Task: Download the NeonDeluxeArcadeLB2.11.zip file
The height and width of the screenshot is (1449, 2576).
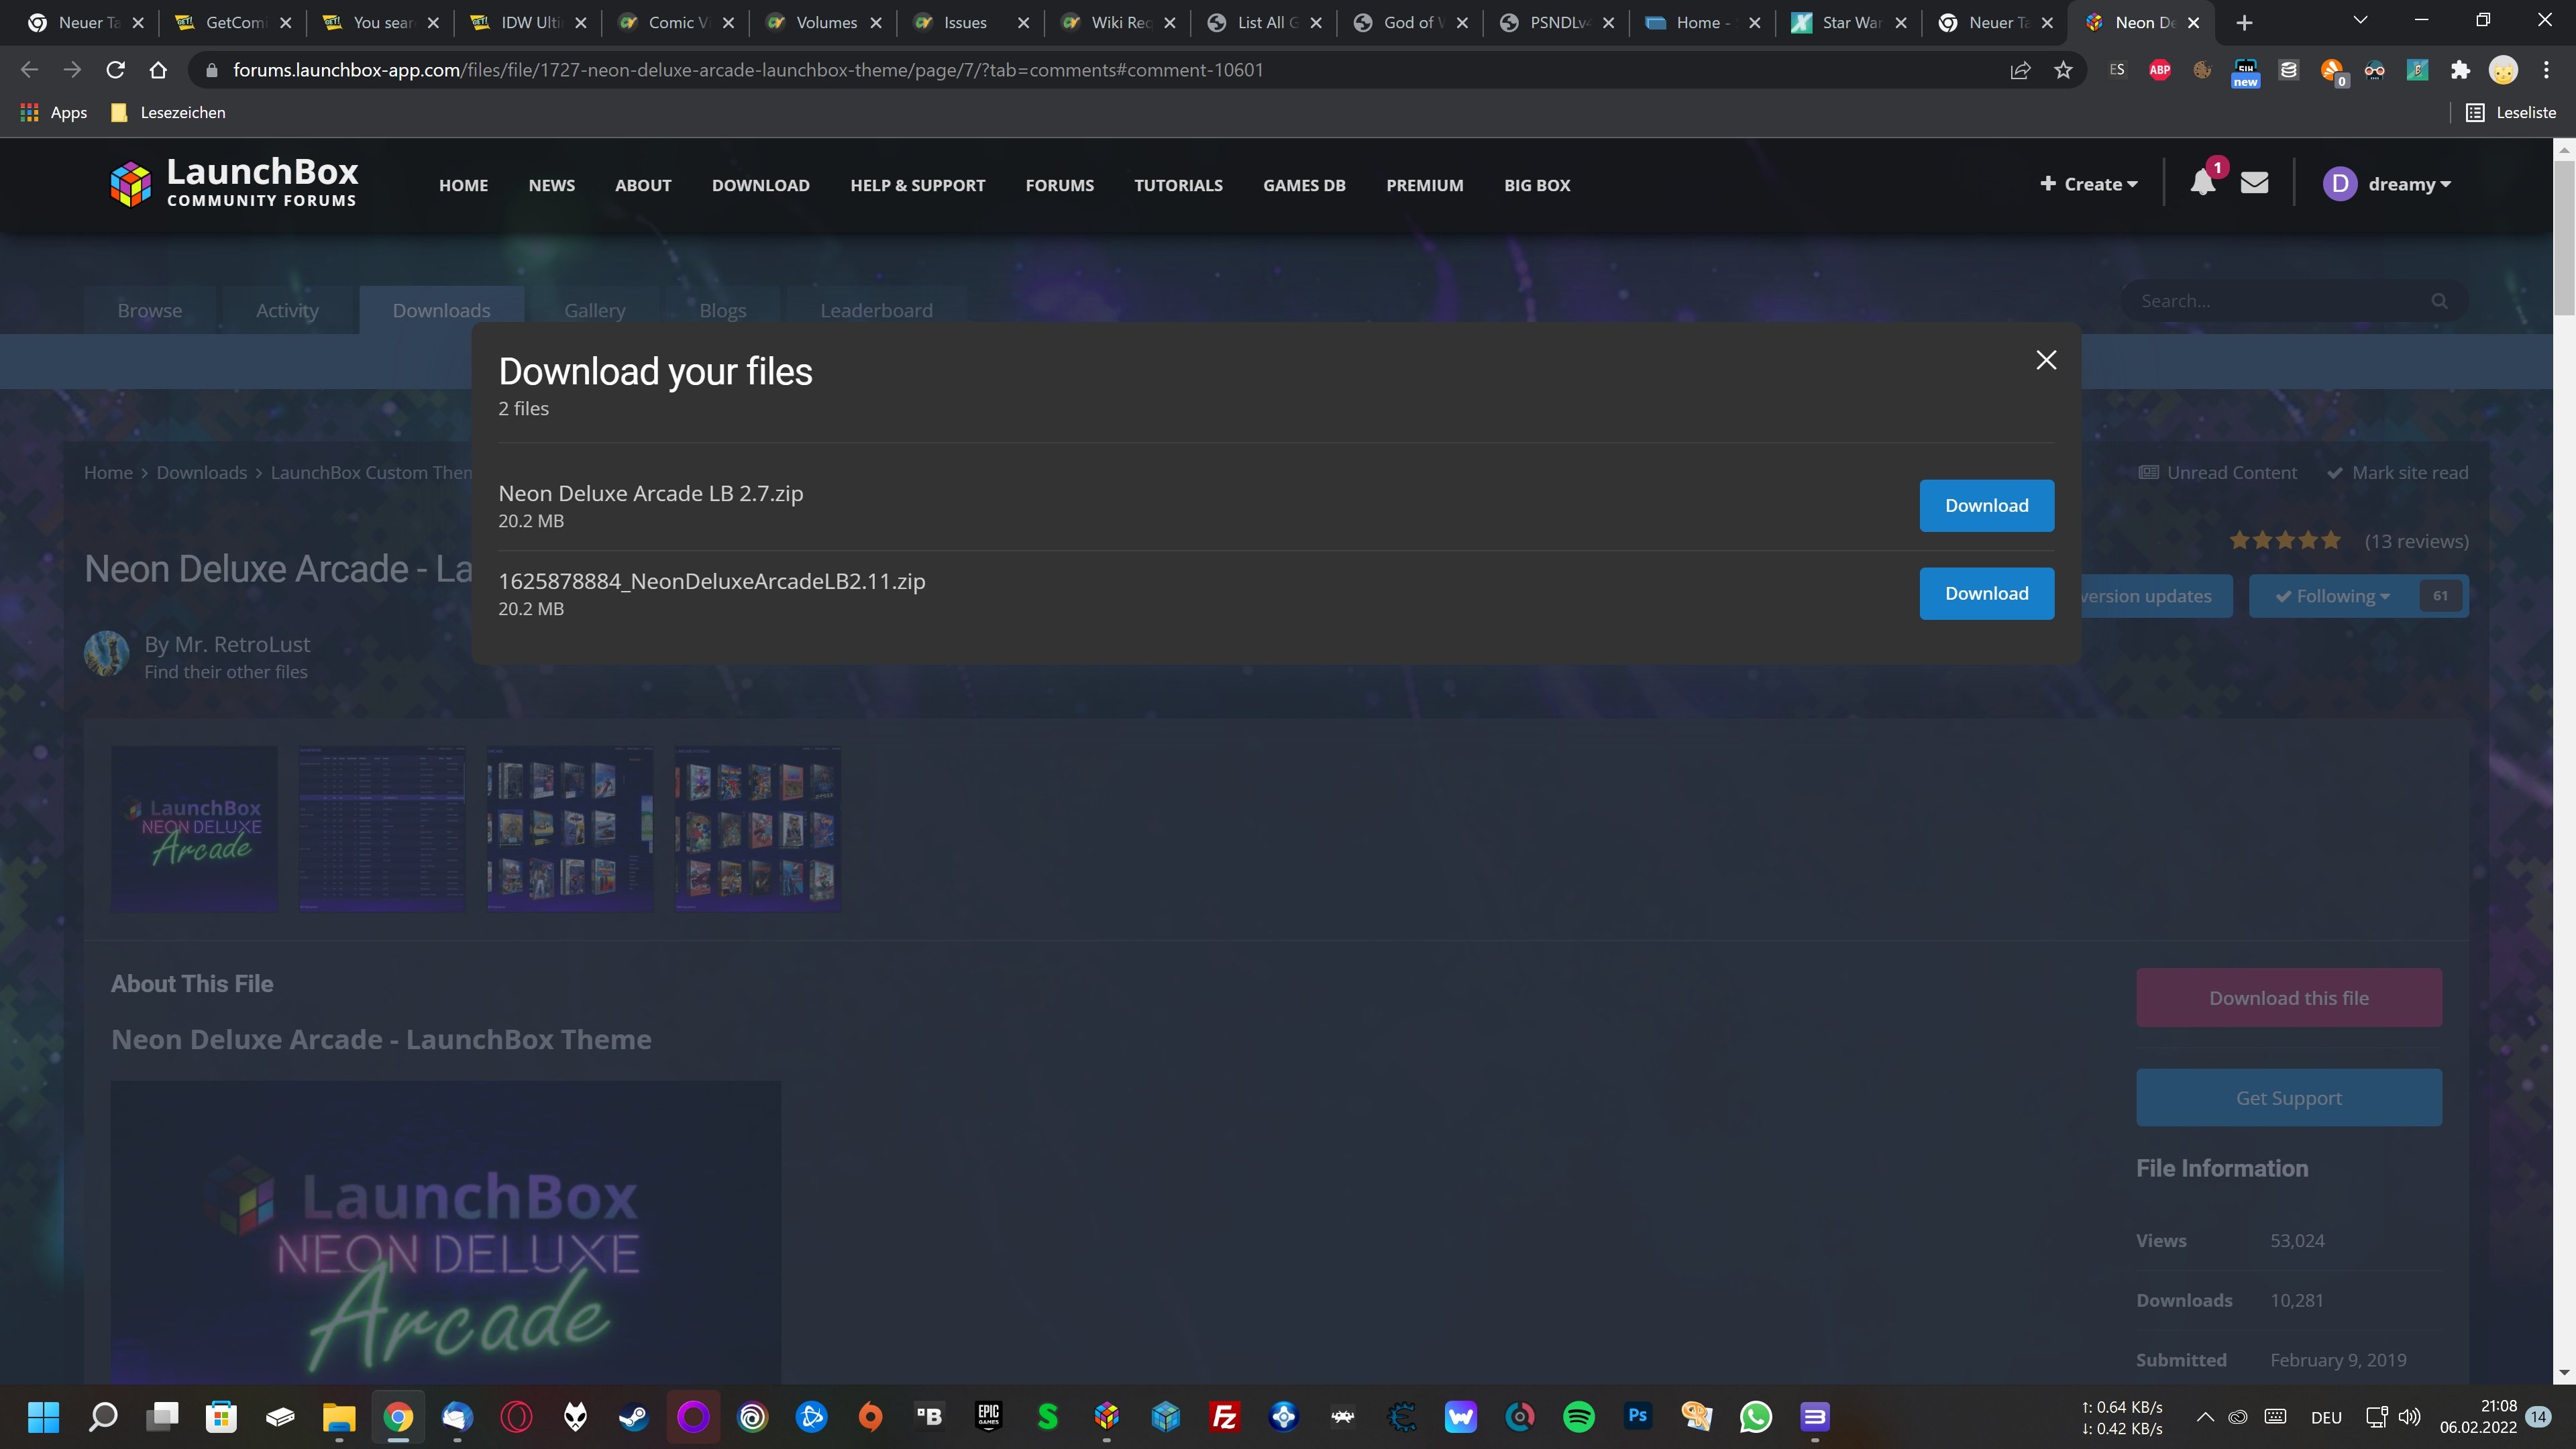Action: click(x=1986, y=593)
